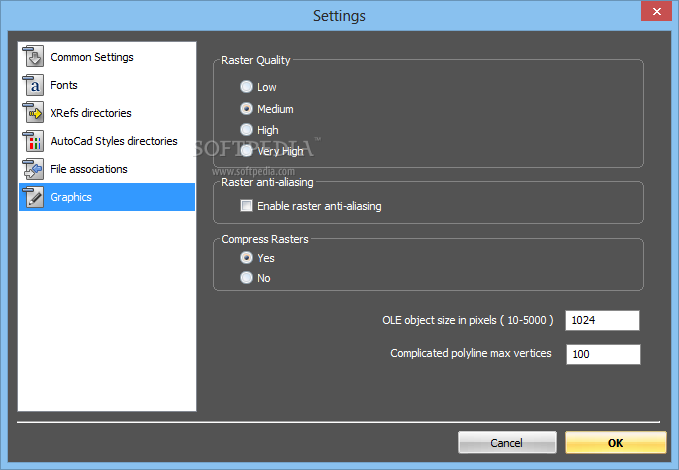This screenshot has width=679, height=470.
Task: Click the XRefs directories arrow icon
Action: point(33,113)
